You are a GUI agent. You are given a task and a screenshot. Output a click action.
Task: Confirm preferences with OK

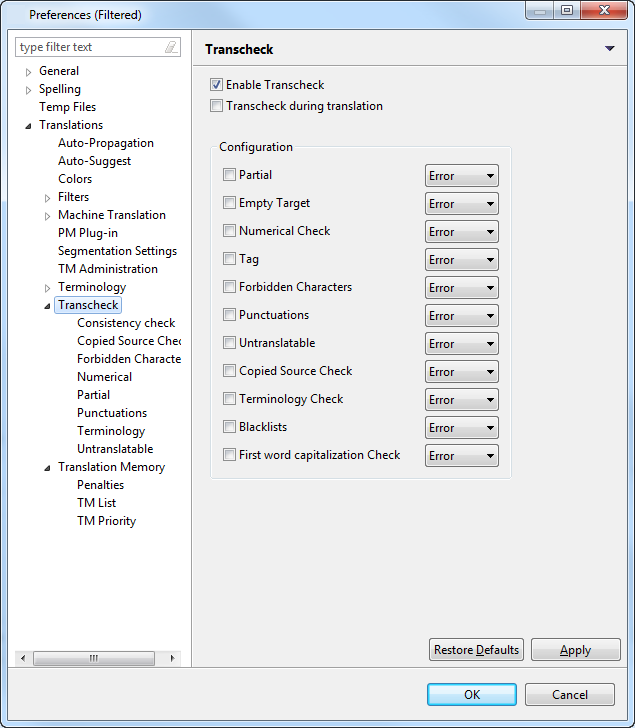(472, 695)
